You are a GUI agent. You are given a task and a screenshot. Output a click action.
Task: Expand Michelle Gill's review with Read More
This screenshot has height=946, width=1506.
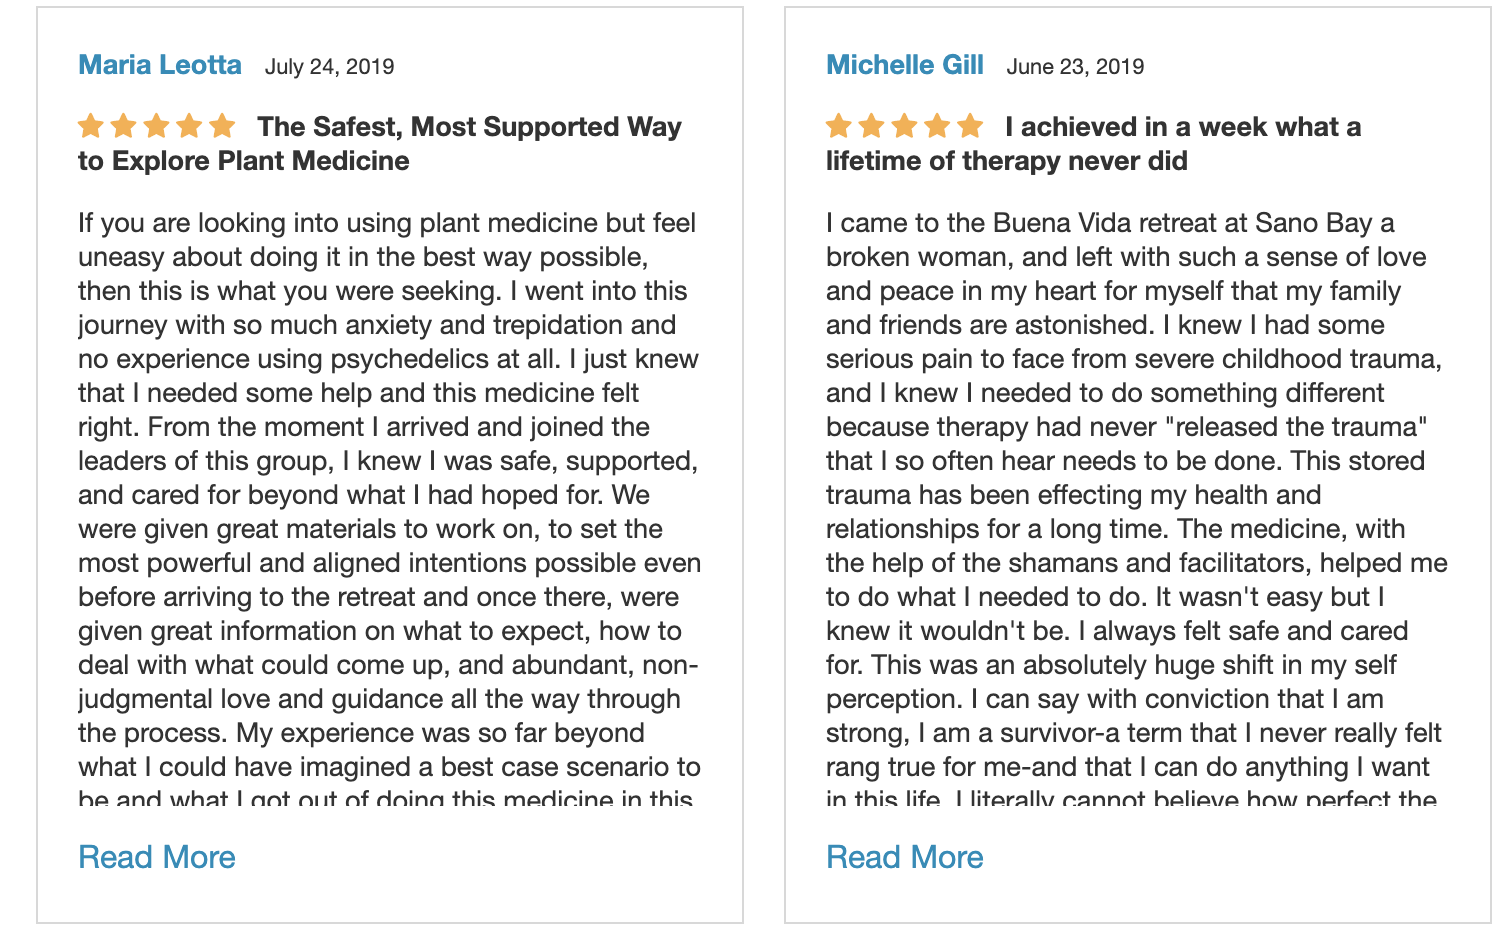click(905, 857)
